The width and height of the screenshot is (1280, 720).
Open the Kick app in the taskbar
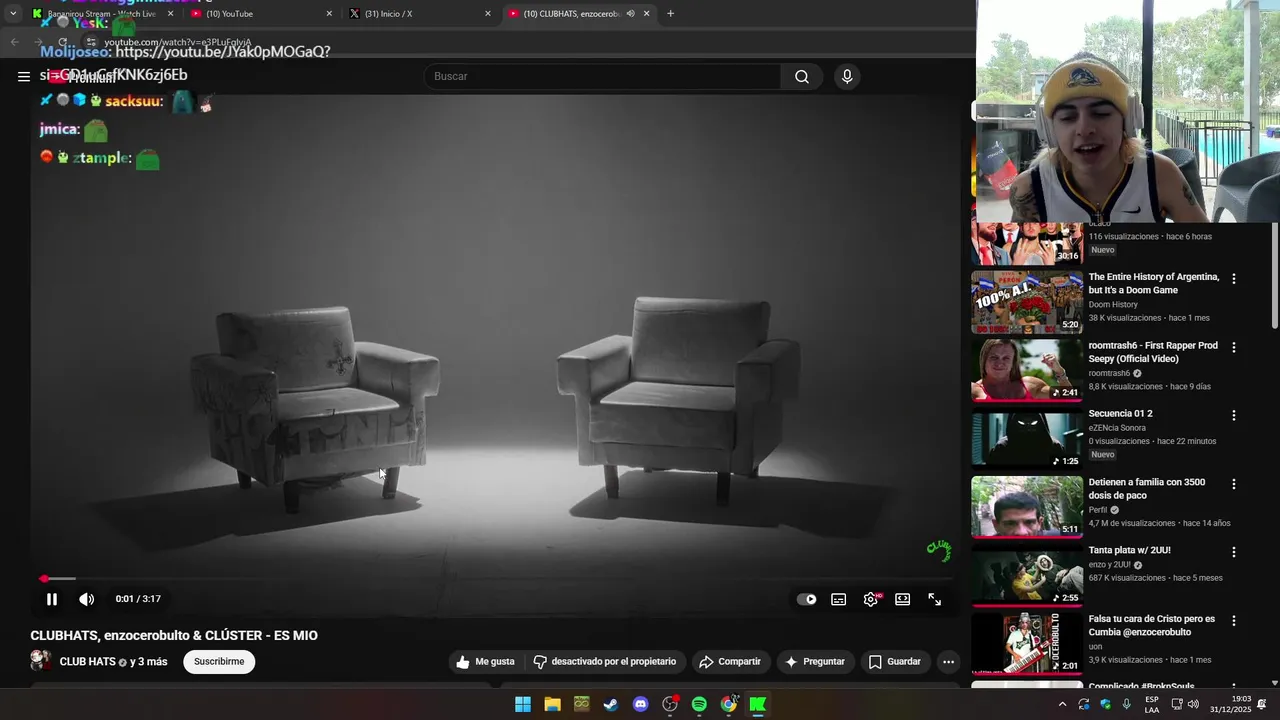pos(758,704)
